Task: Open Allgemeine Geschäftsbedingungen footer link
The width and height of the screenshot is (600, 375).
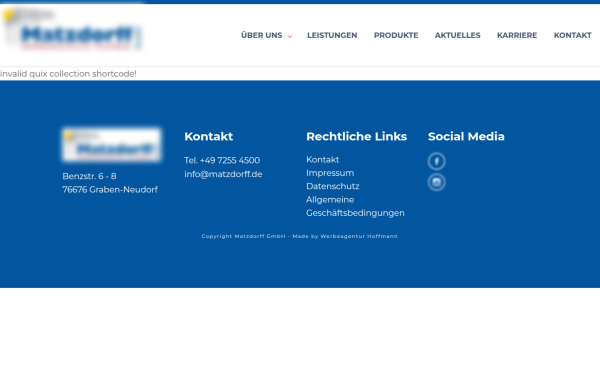Action: 355,206
